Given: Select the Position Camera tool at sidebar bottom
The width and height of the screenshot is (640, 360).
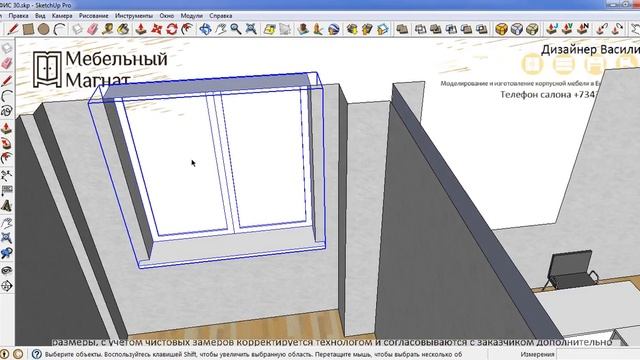Looking at the screenshot, I should (x=7, y=286).
